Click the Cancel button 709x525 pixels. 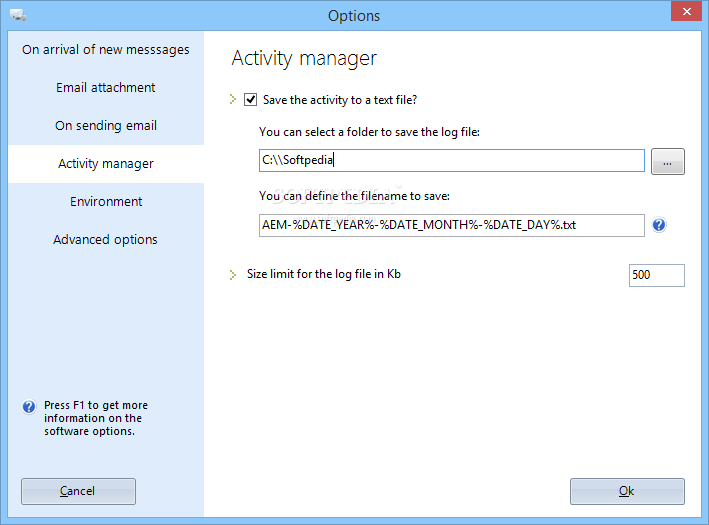click(x=78, y=491)
